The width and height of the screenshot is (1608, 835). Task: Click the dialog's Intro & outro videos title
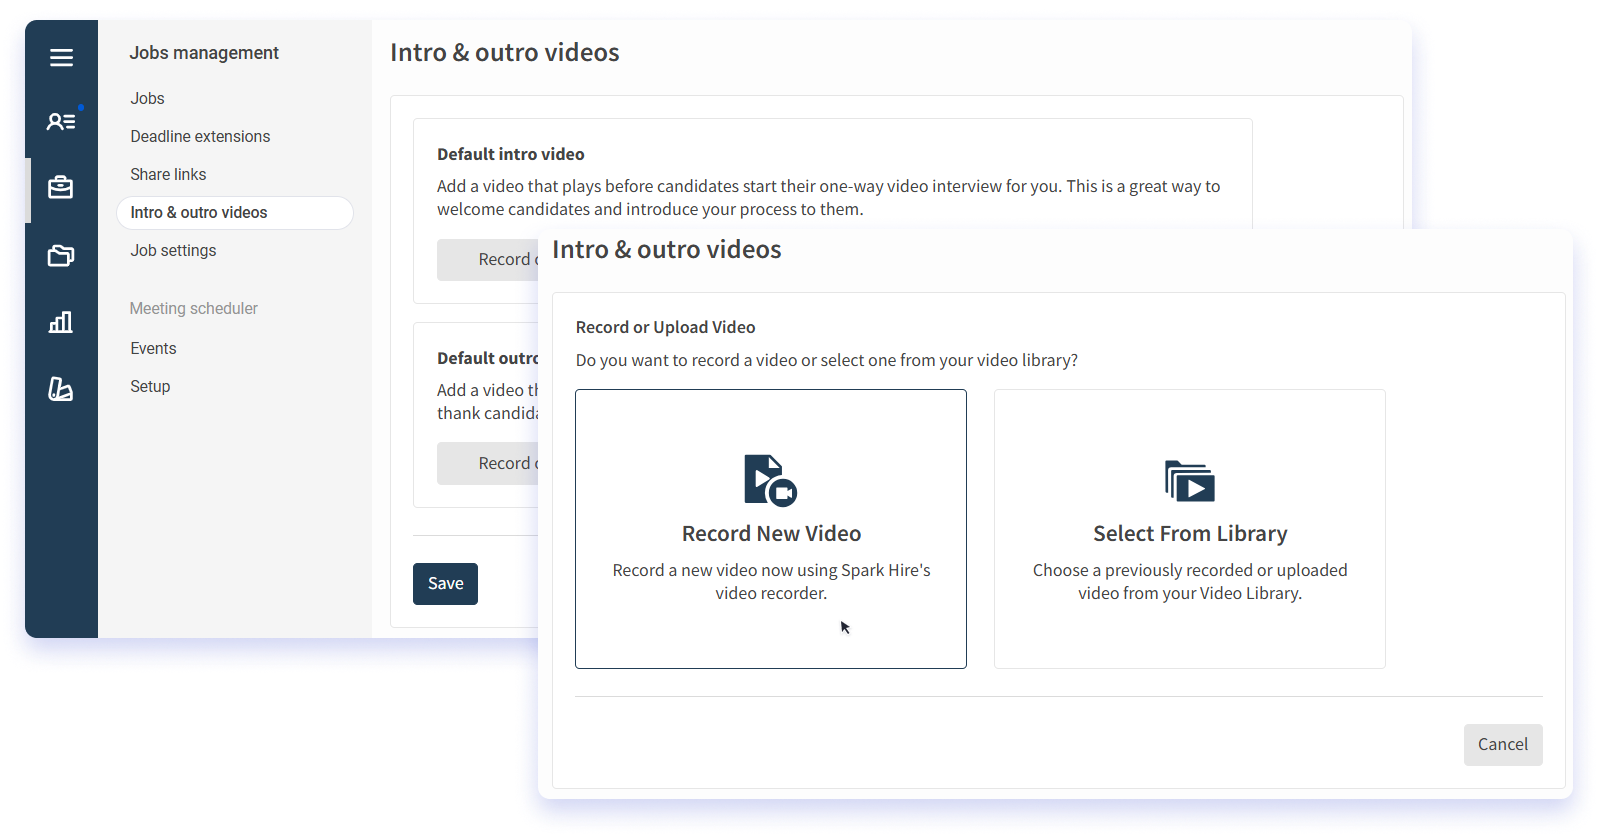pyautogui.click(x=667, y=250)
